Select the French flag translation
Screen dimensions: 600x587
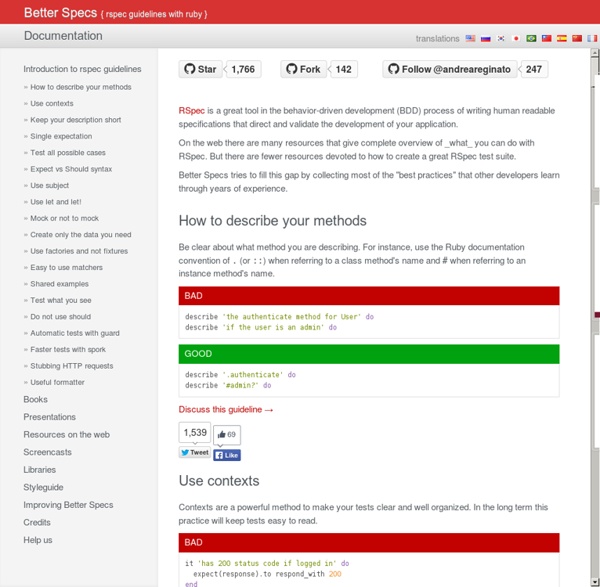(592, 38)
